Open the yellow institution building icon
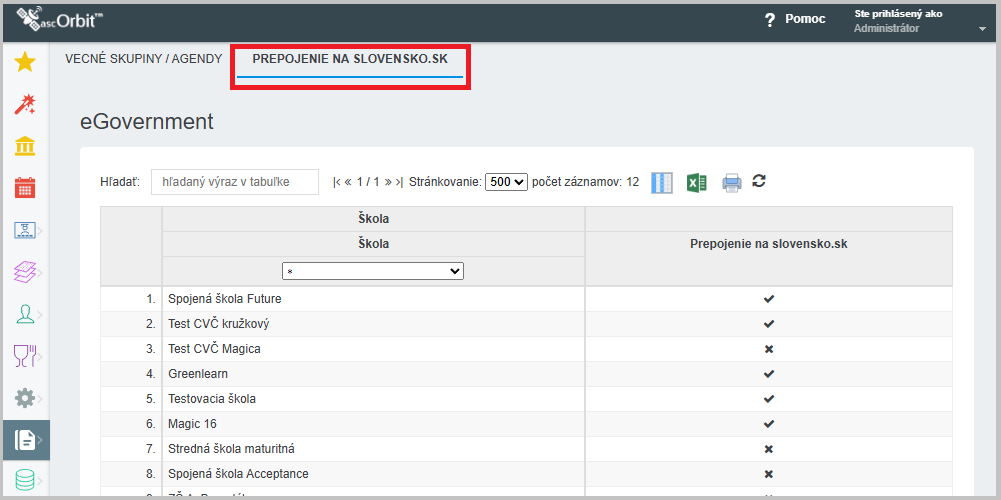 [x=25, y=146]
